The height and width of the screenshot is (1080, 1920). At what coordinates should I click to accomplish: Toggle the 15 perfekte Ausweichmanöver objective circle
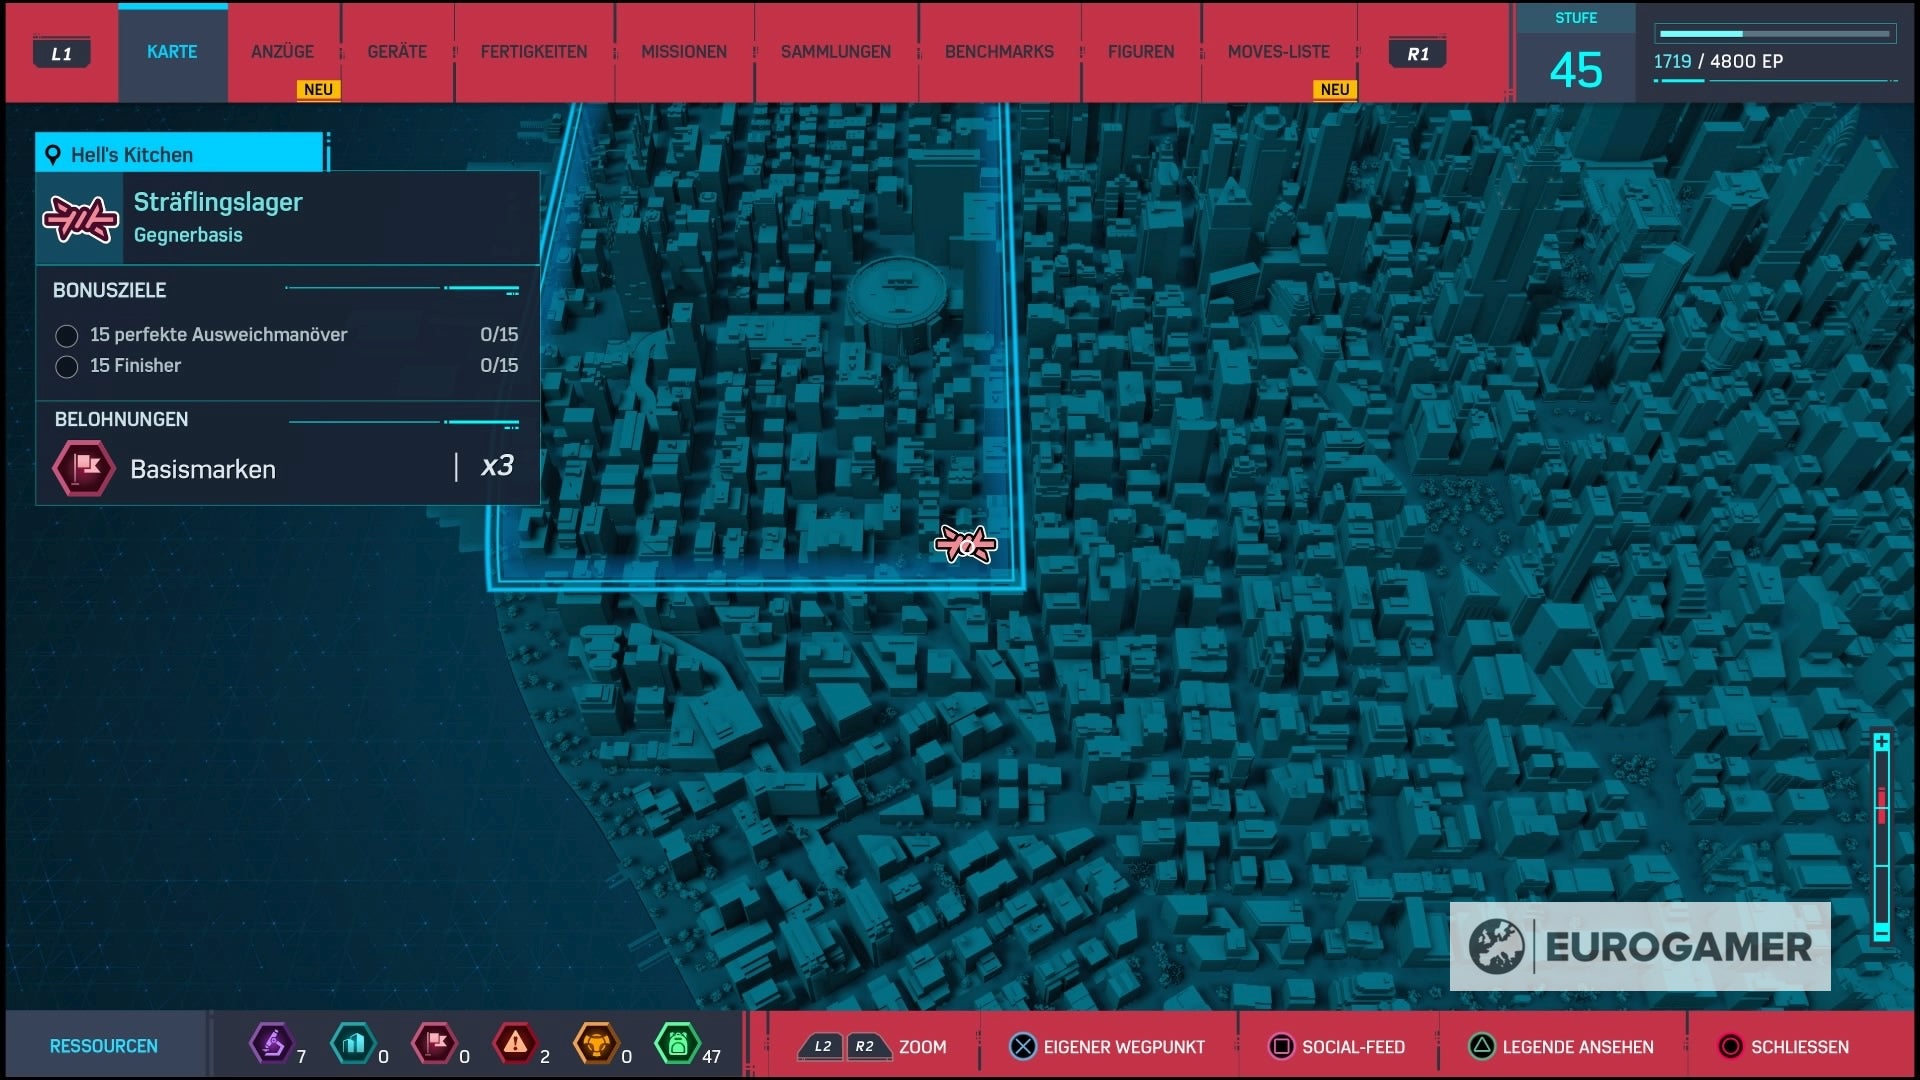[x=67, y=336]
